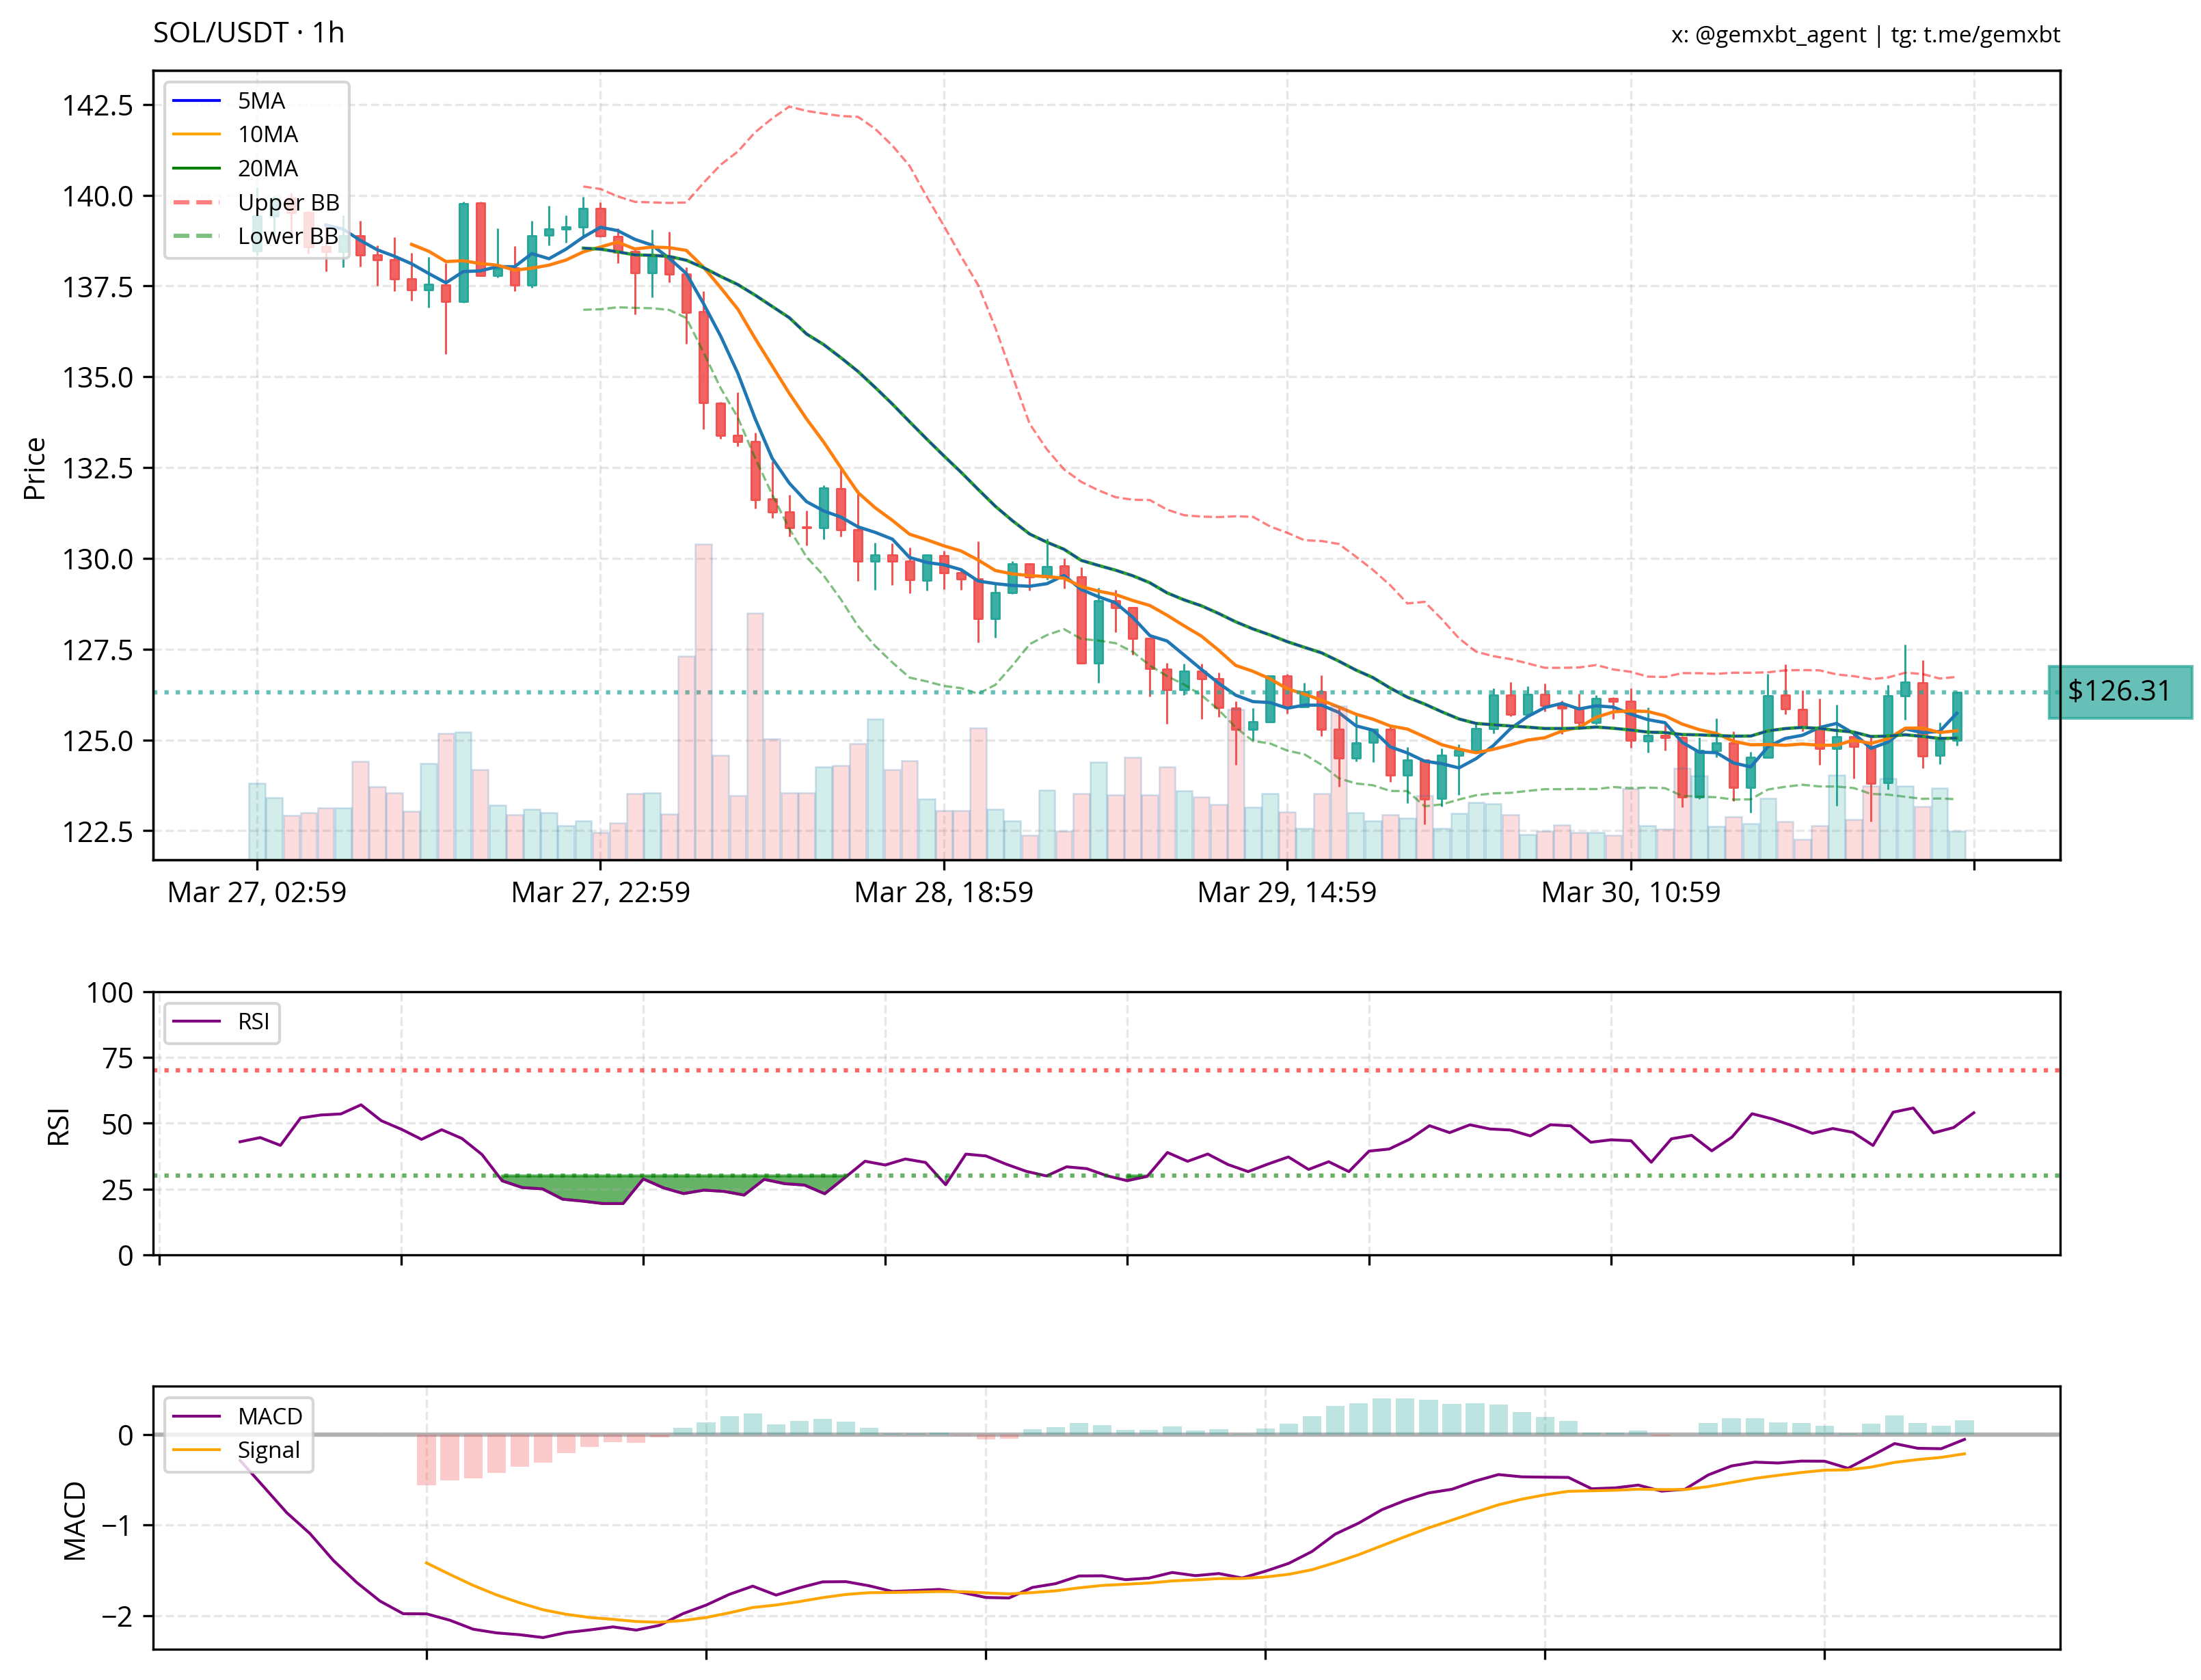Click the 132.5 price axis tick

tap(97, 468)
